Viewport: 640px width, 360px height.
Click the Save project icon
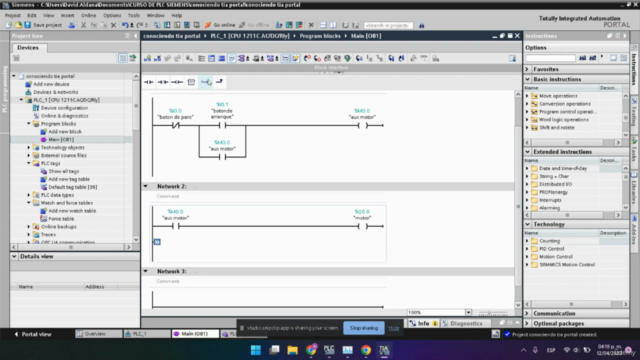[28, 25]
